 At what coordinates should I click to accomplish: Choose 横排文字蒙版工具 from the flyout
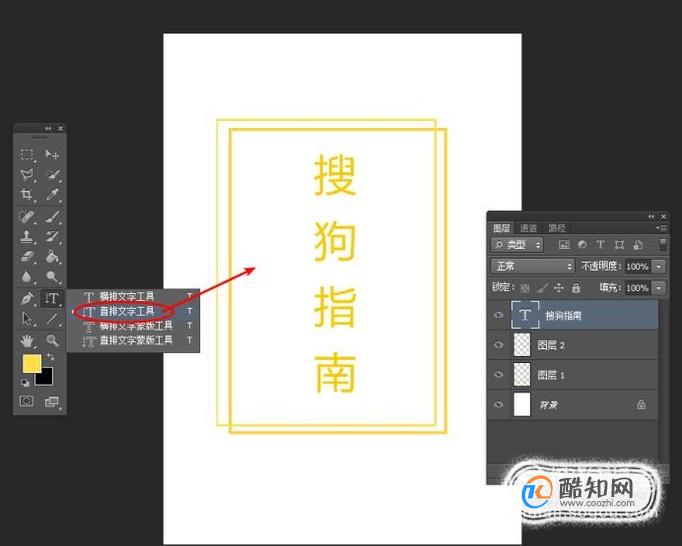coord(134,325)
